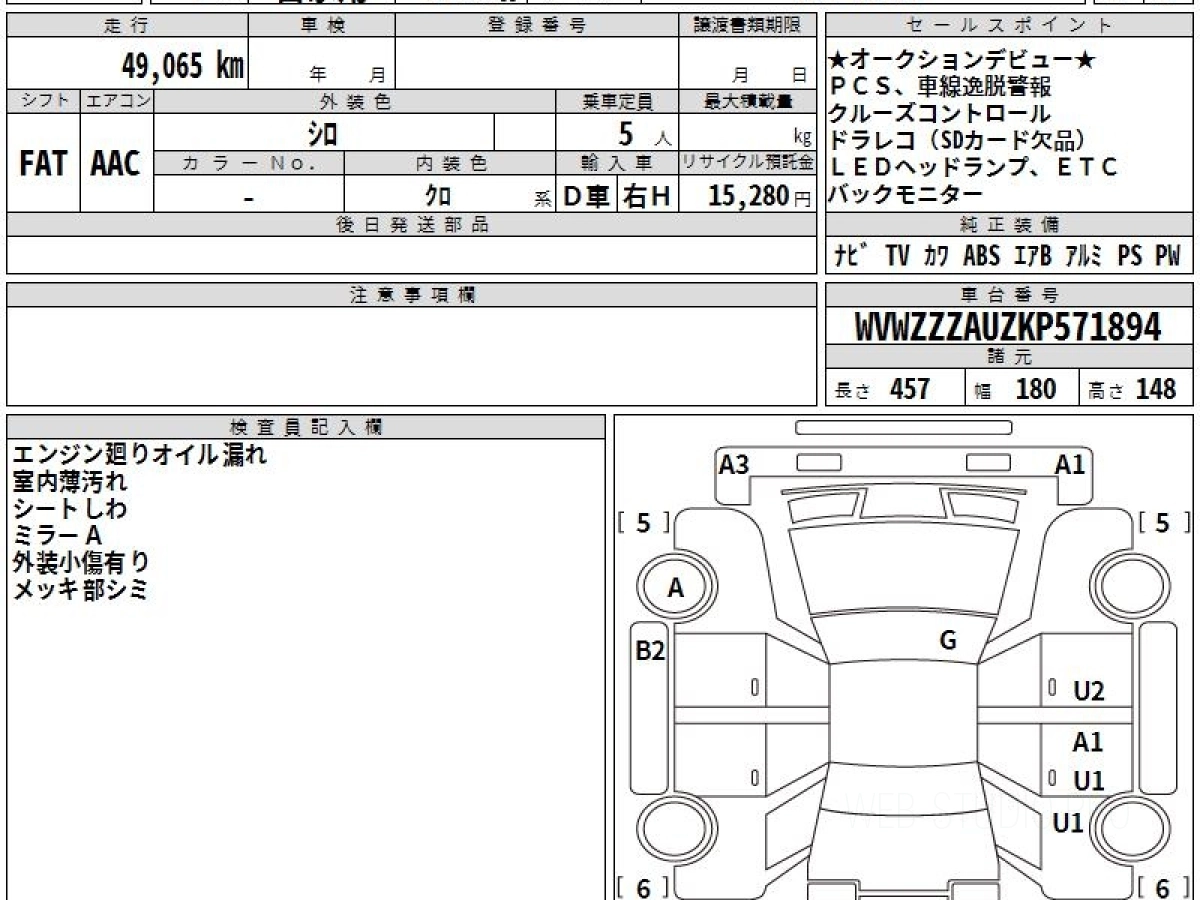
Task: Select the TV equipment code
Action: tap(897, 256)
